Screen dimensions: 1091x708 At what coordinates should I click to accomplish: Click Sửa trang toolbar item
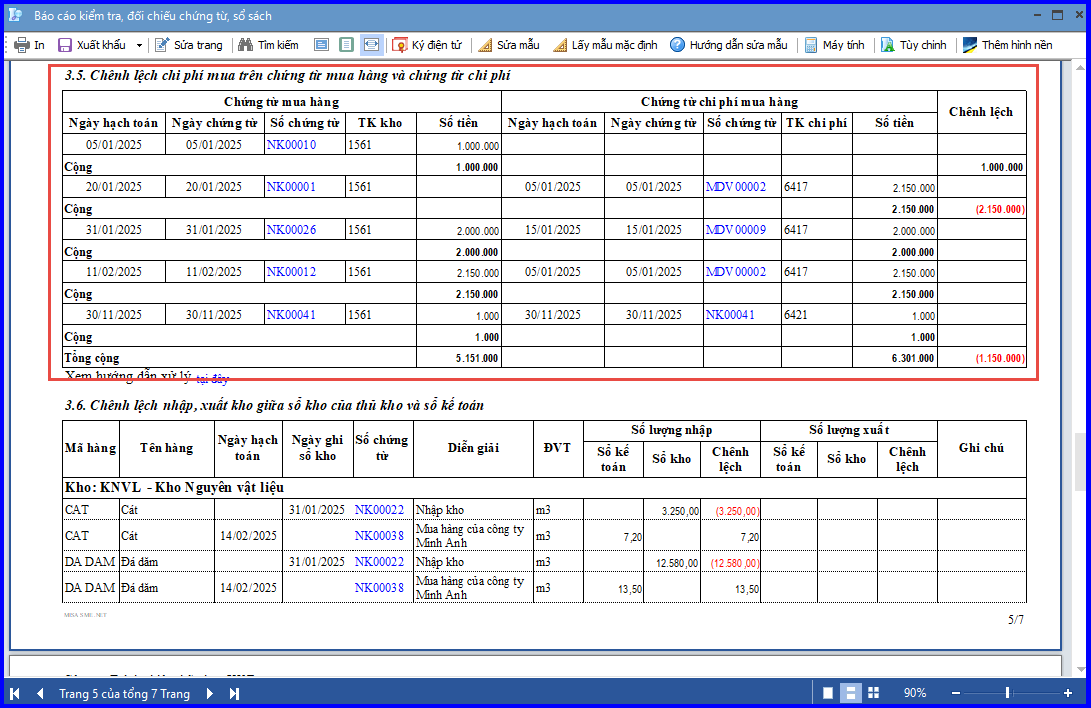[x=189, y=45]
